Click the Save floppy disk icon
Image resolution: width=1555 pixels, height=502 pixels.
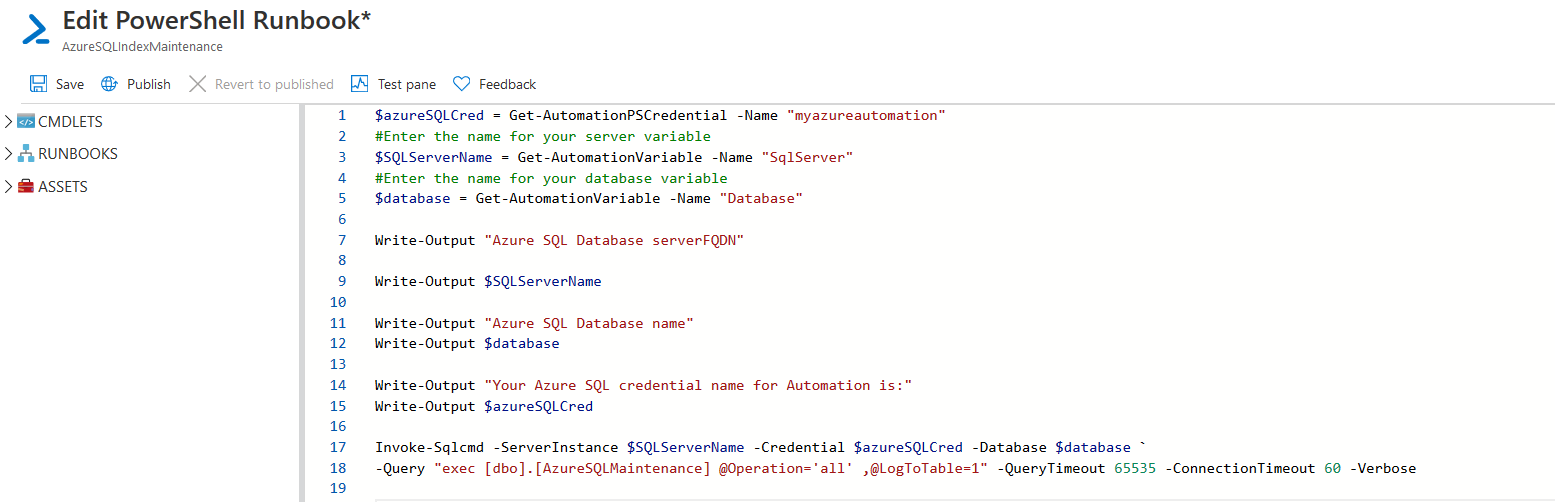[x=38, y=84]
